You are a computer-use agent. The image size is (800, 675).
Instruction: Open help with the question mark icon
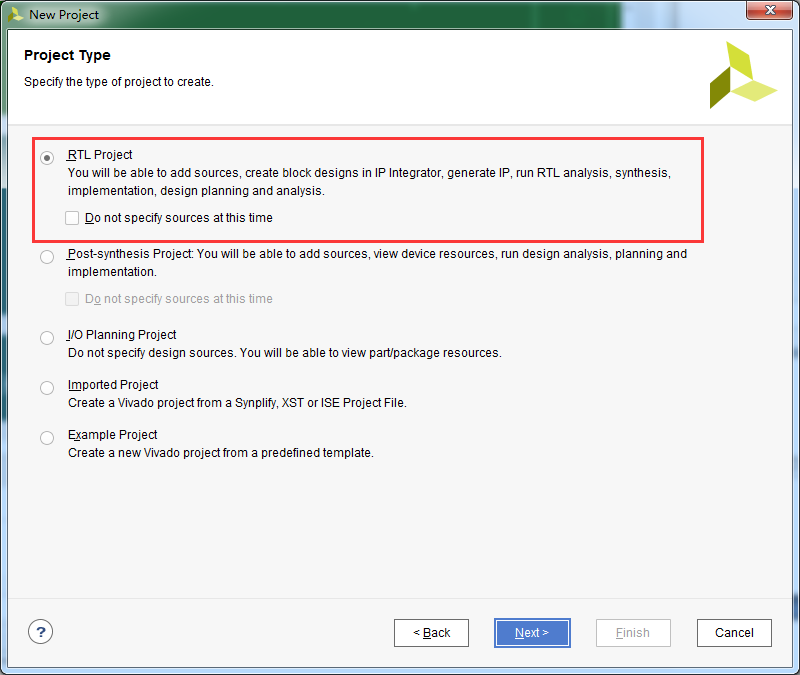40,632
